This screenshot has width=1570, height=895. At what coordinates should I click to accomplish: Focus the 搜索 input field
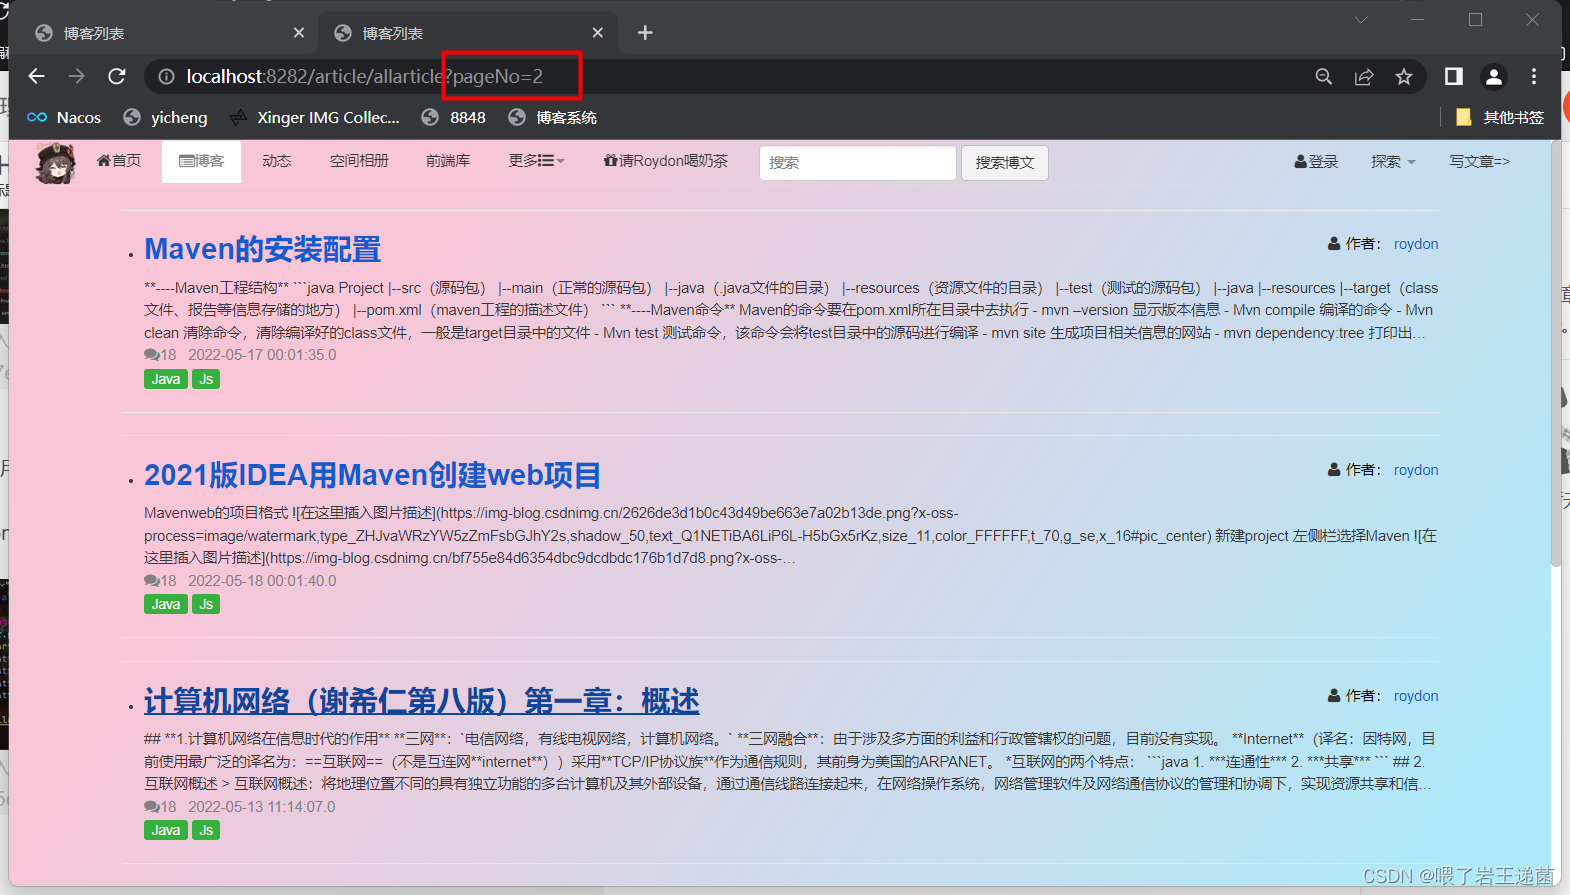click(x=858, y=163)
